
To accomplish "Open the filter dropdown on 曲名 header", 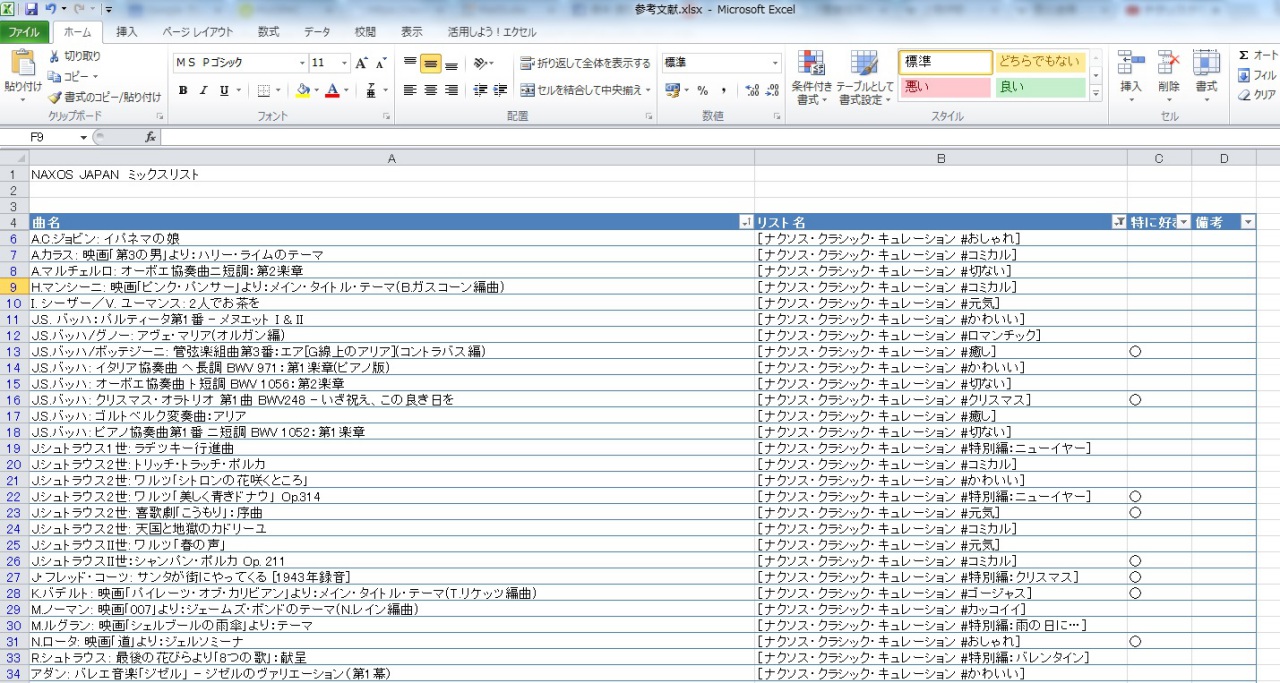I will (x=745, y=222).
